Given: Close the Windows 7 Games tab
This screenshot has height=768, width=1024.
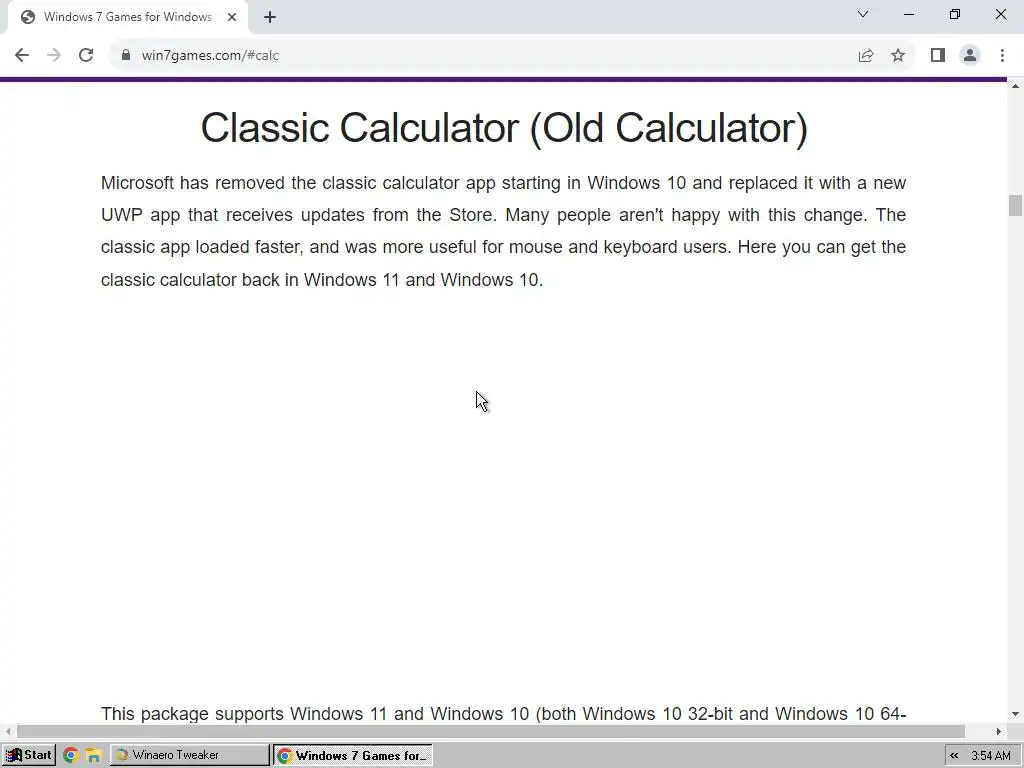Looking at the screenshot, I should coord(232,18).
